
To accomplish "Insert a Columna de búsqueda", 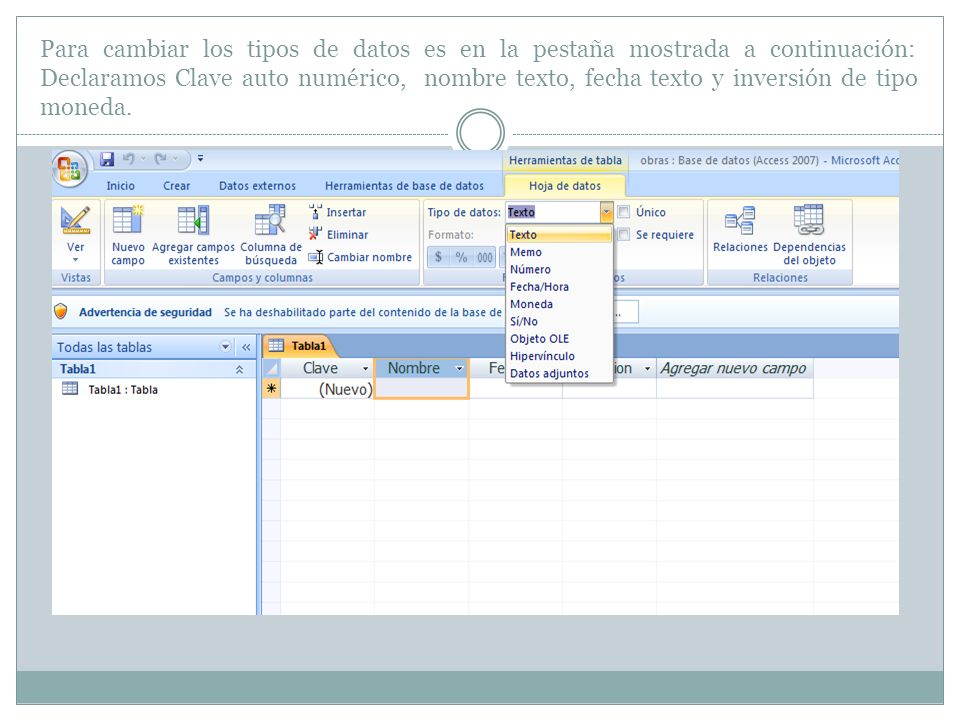I will pyautogui.click(x=271, y=236).
